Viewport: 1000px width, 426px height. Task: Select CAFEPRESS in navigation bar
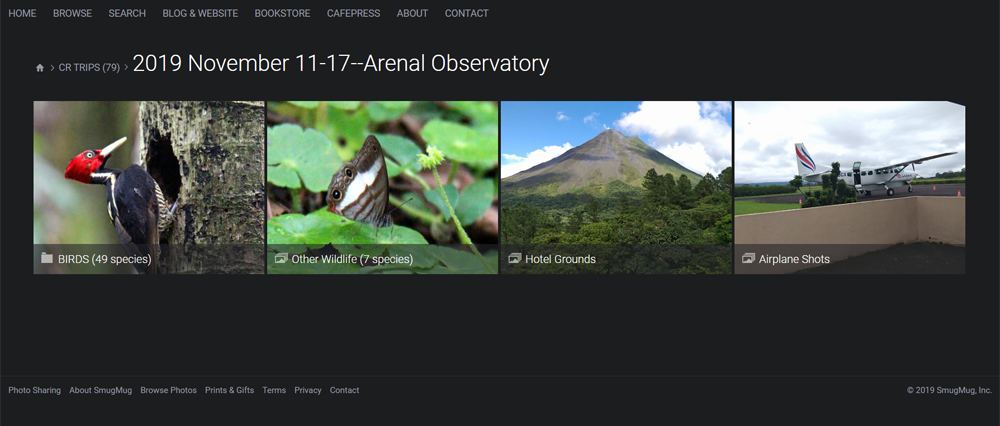coord(353,13)
